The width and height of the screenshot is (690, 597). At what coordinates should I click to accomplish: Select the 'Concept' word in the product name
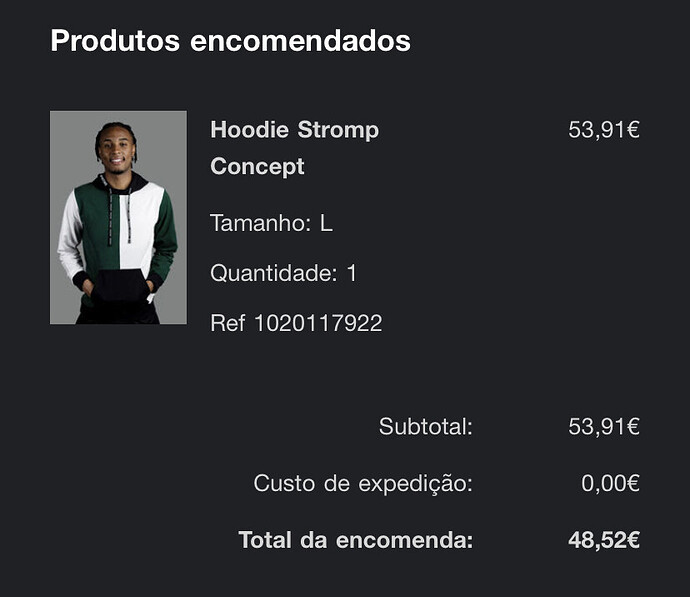[x=257, y=166]
